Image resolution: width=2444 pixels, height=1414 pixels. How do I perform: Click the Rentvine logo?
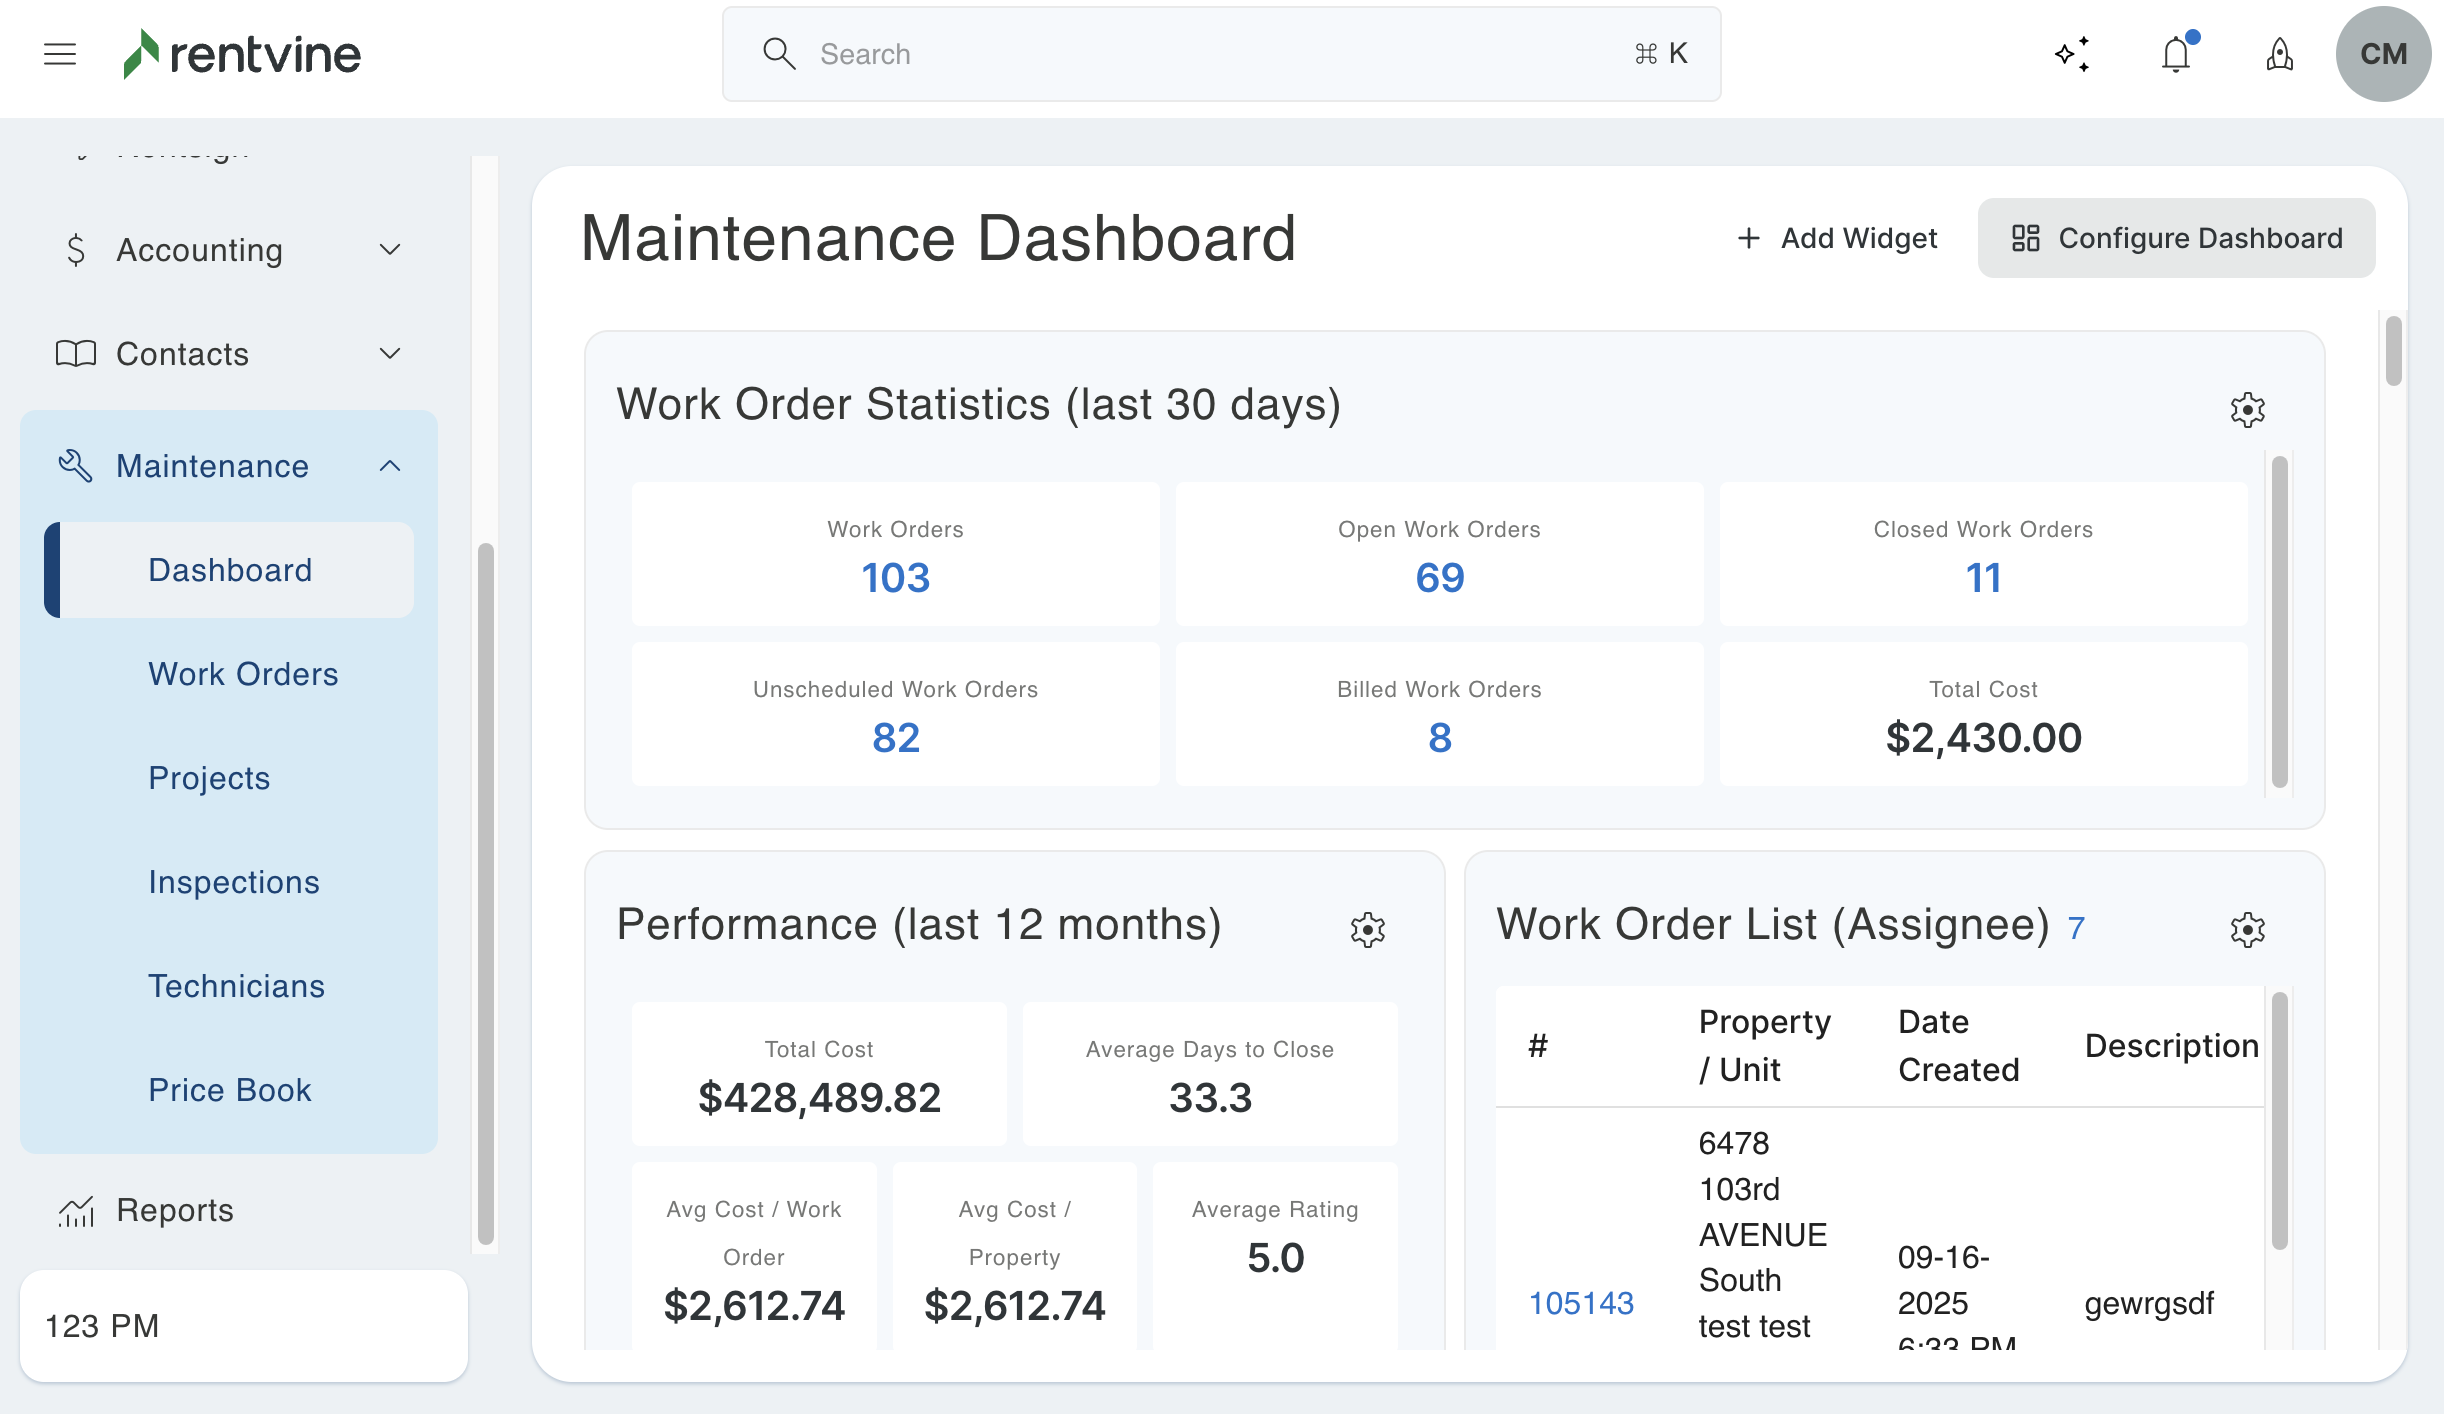coord(241,54)
